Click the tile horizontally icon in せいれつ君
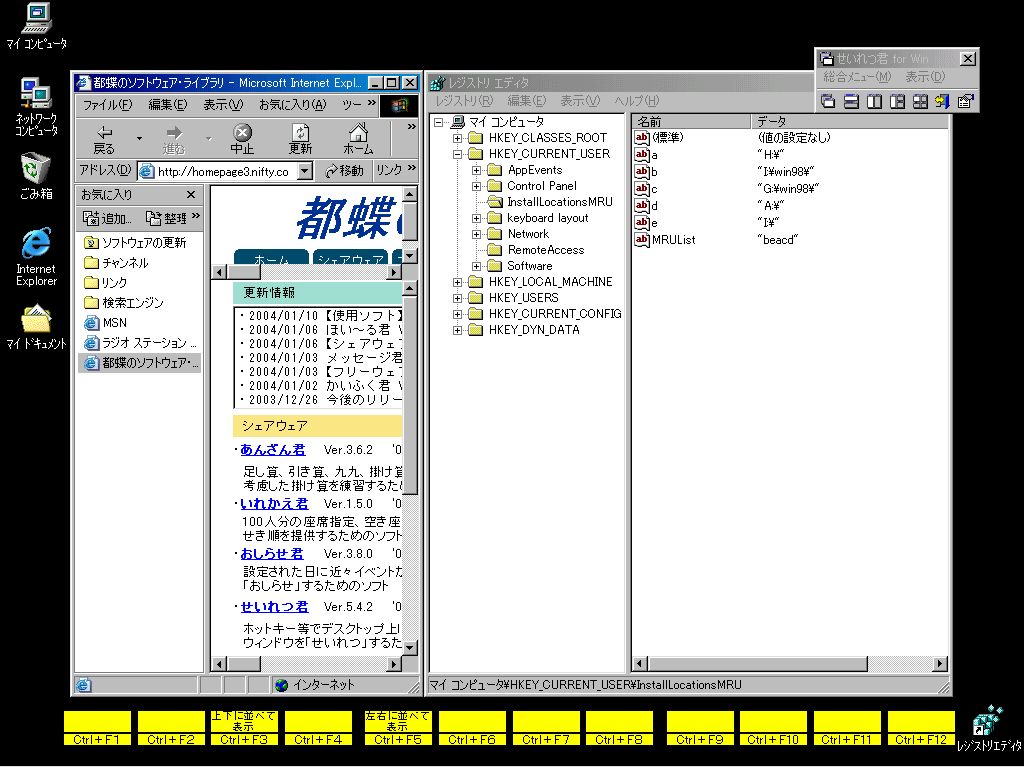 851,101
